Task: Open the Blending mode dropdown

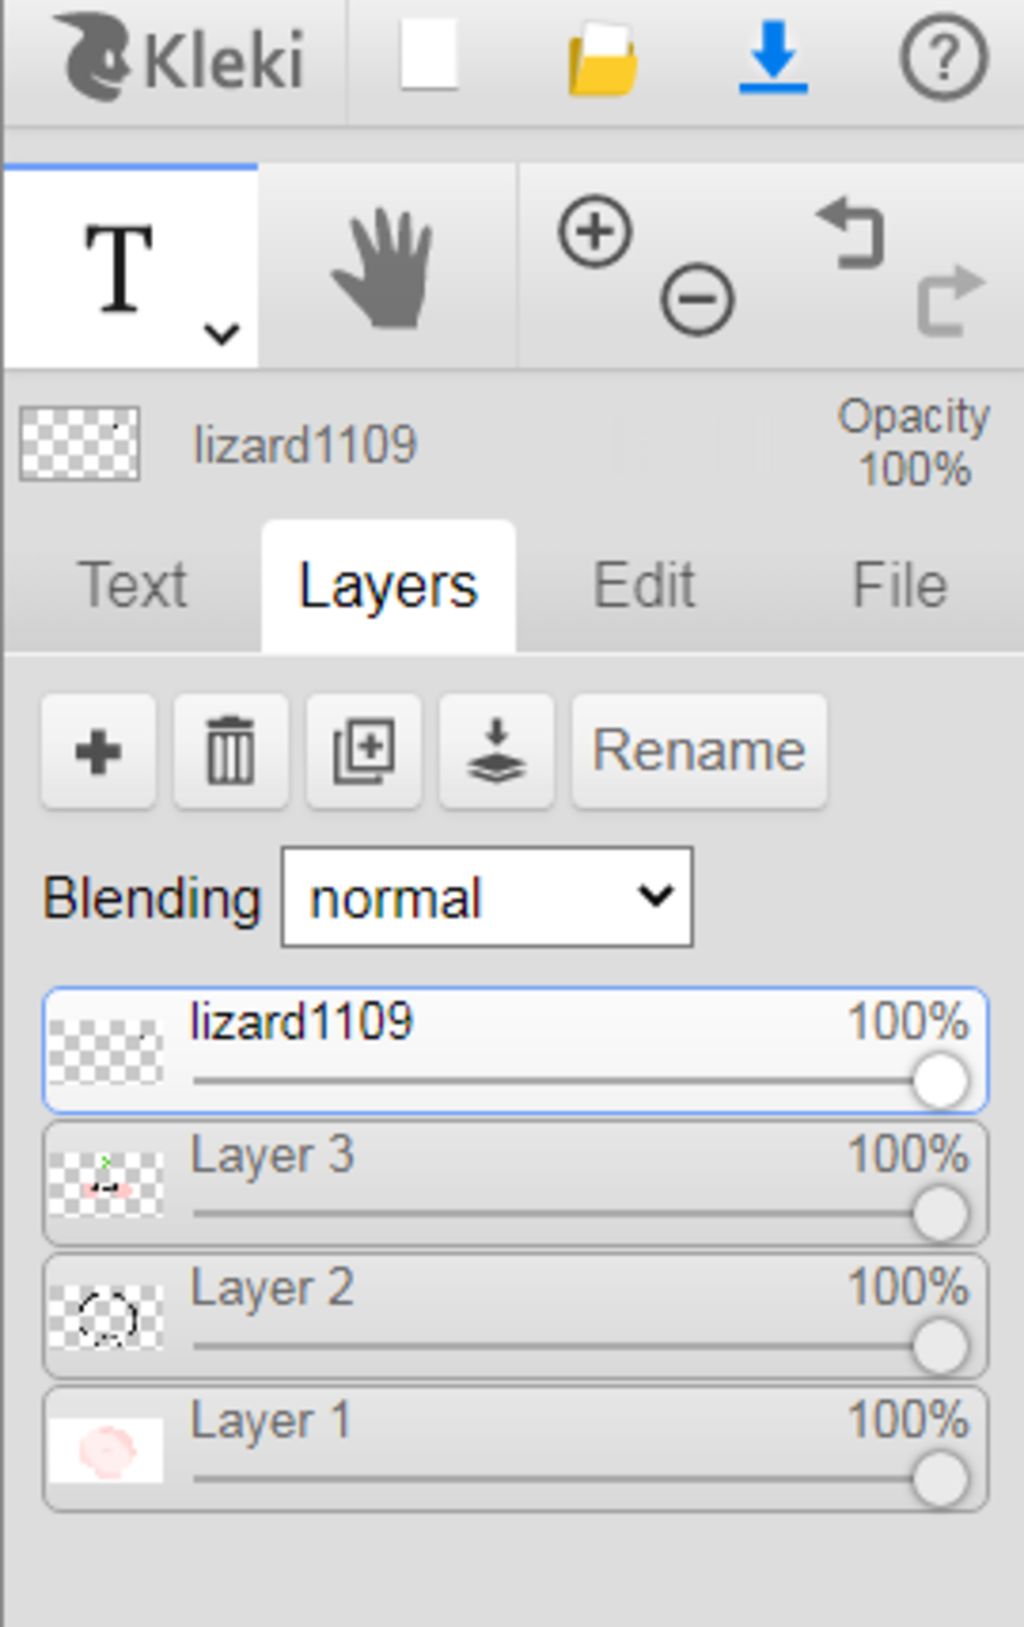Action: point(487,897)
